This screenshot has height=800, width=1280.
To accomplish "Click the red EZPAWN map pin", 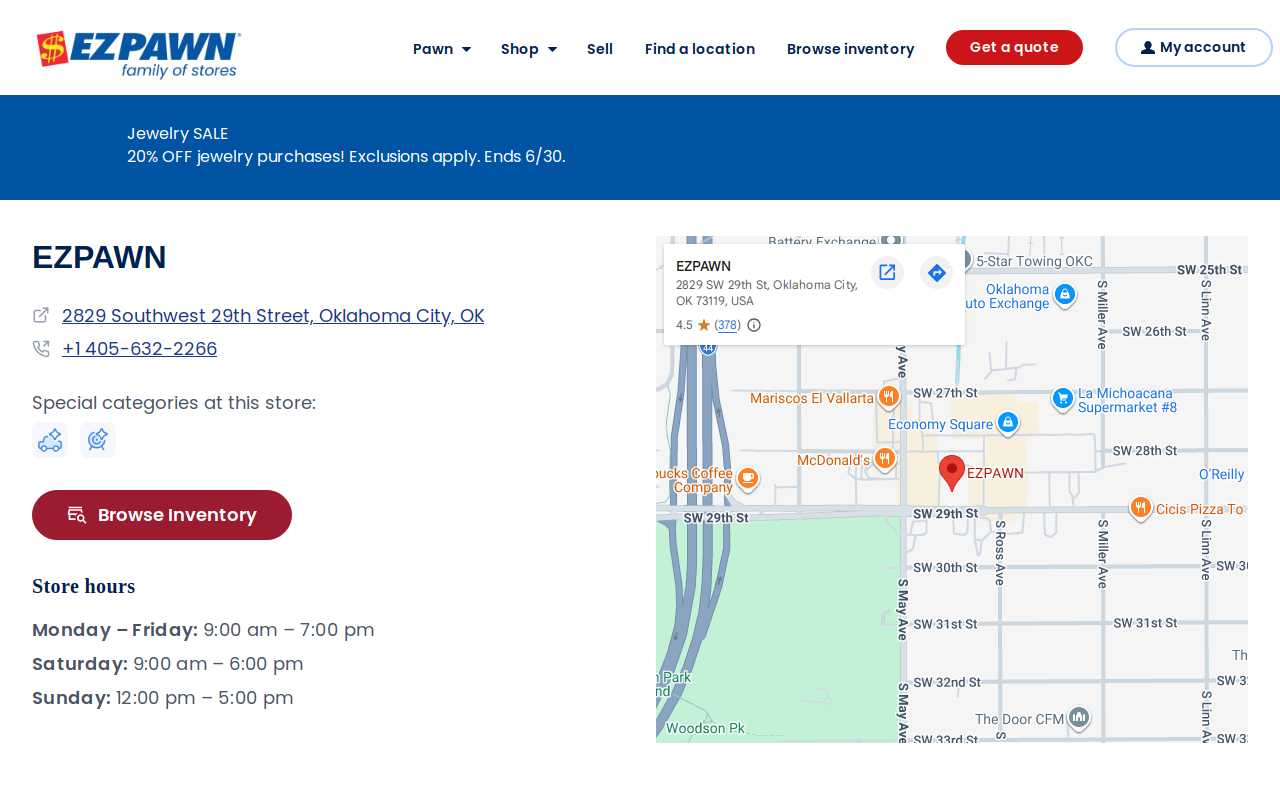I will click(x=952, y=472).
